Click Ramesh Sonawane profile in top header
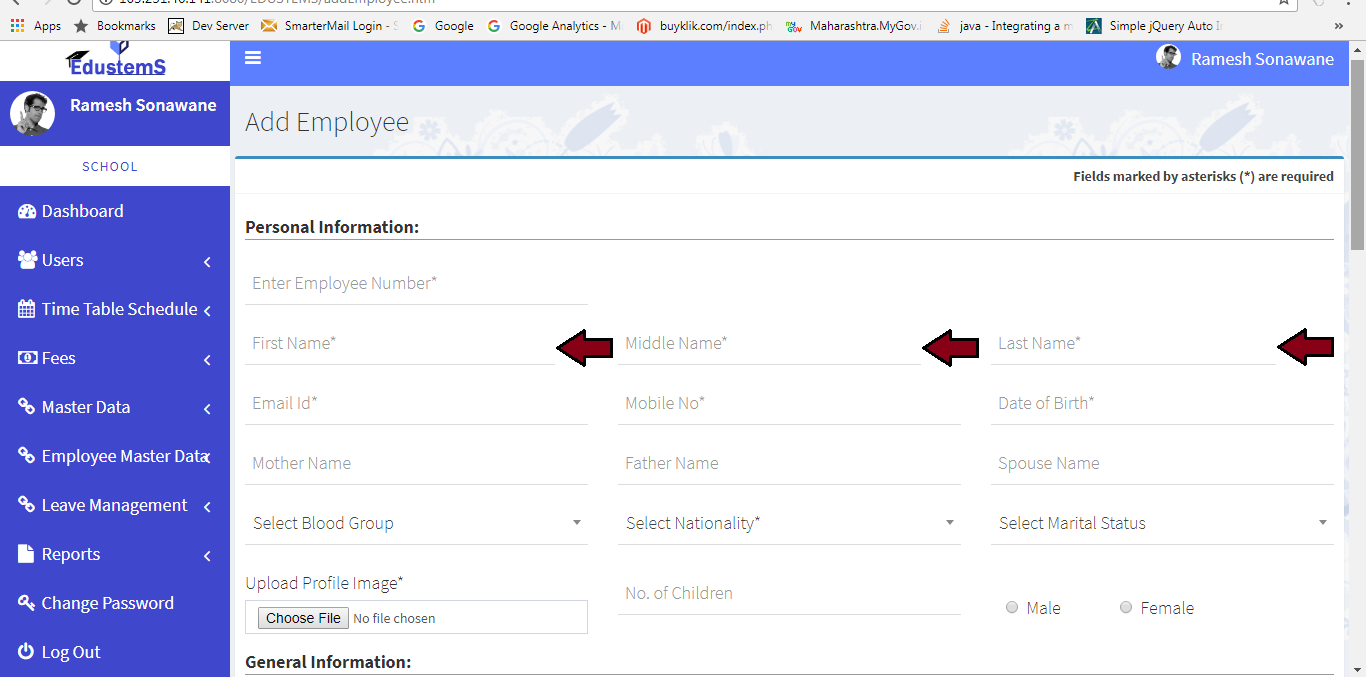 pyautogui.click(x=1245, y=59)
